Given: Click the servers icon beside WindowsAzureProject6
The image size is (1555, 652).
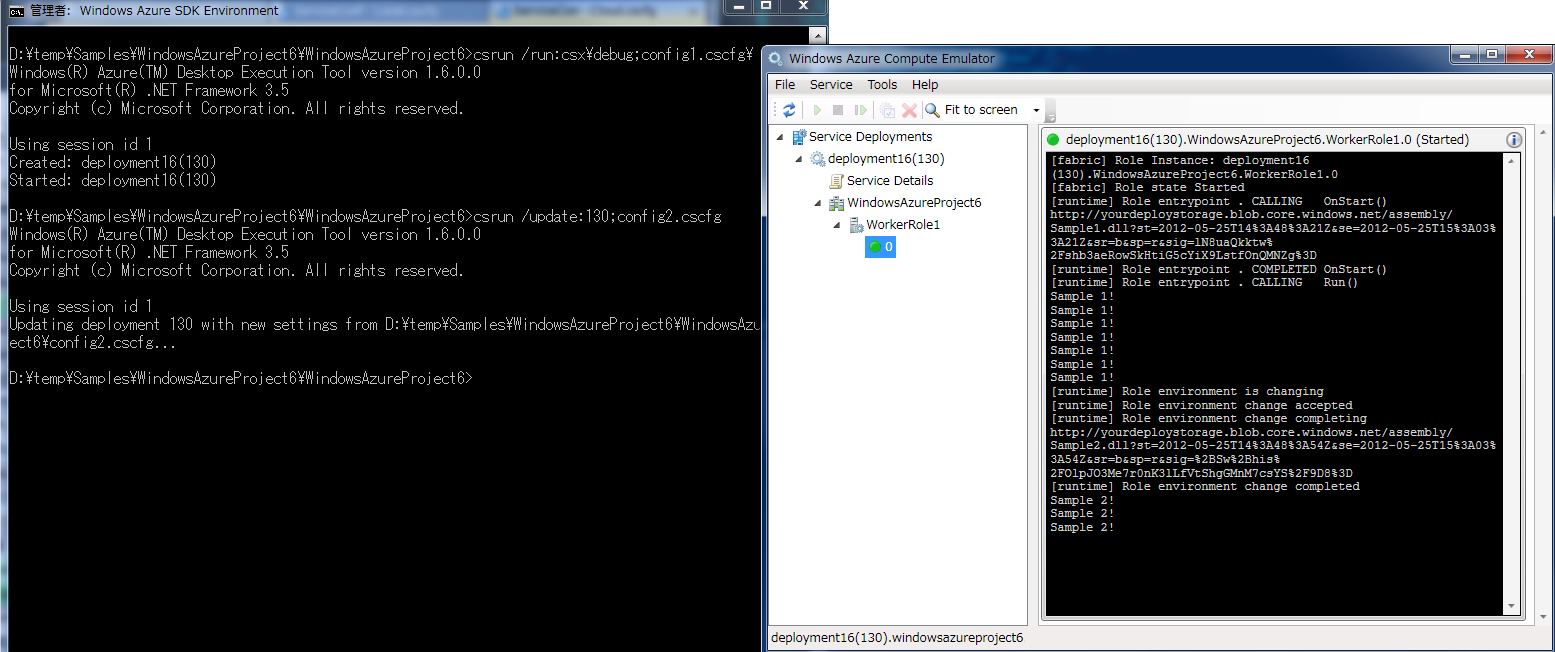Looking at the screenshot, I should click(836, 203).
